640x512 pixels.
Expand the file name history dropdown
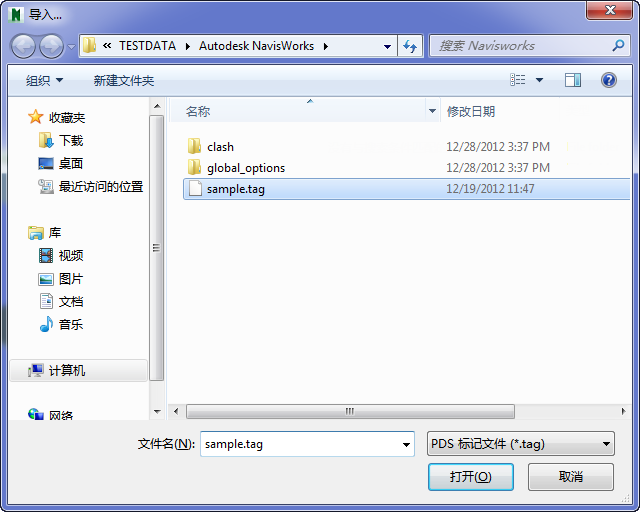[x=406, y=444]
